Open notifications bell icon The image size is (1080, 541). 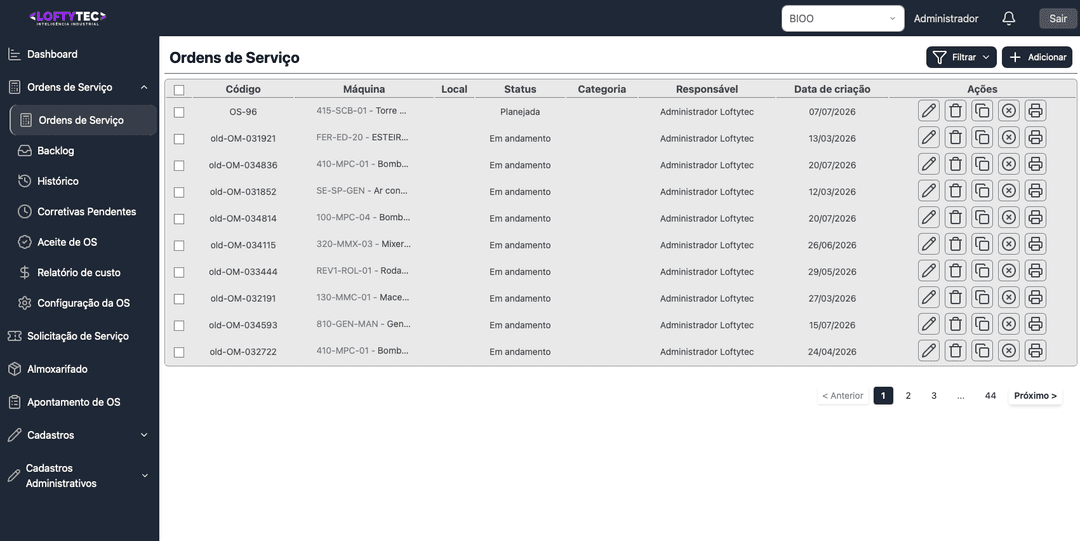click(1008, 19)
